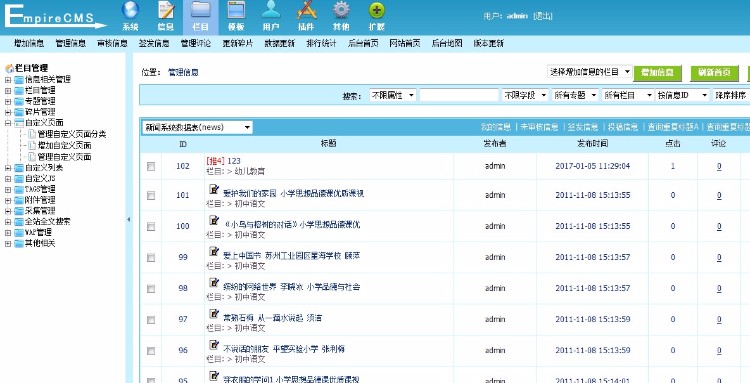Image resolution: width=750 pixels, height=383 pixels.
Task: Tick the checkbox for article ID 100
Action: click(x=151, y=226)
